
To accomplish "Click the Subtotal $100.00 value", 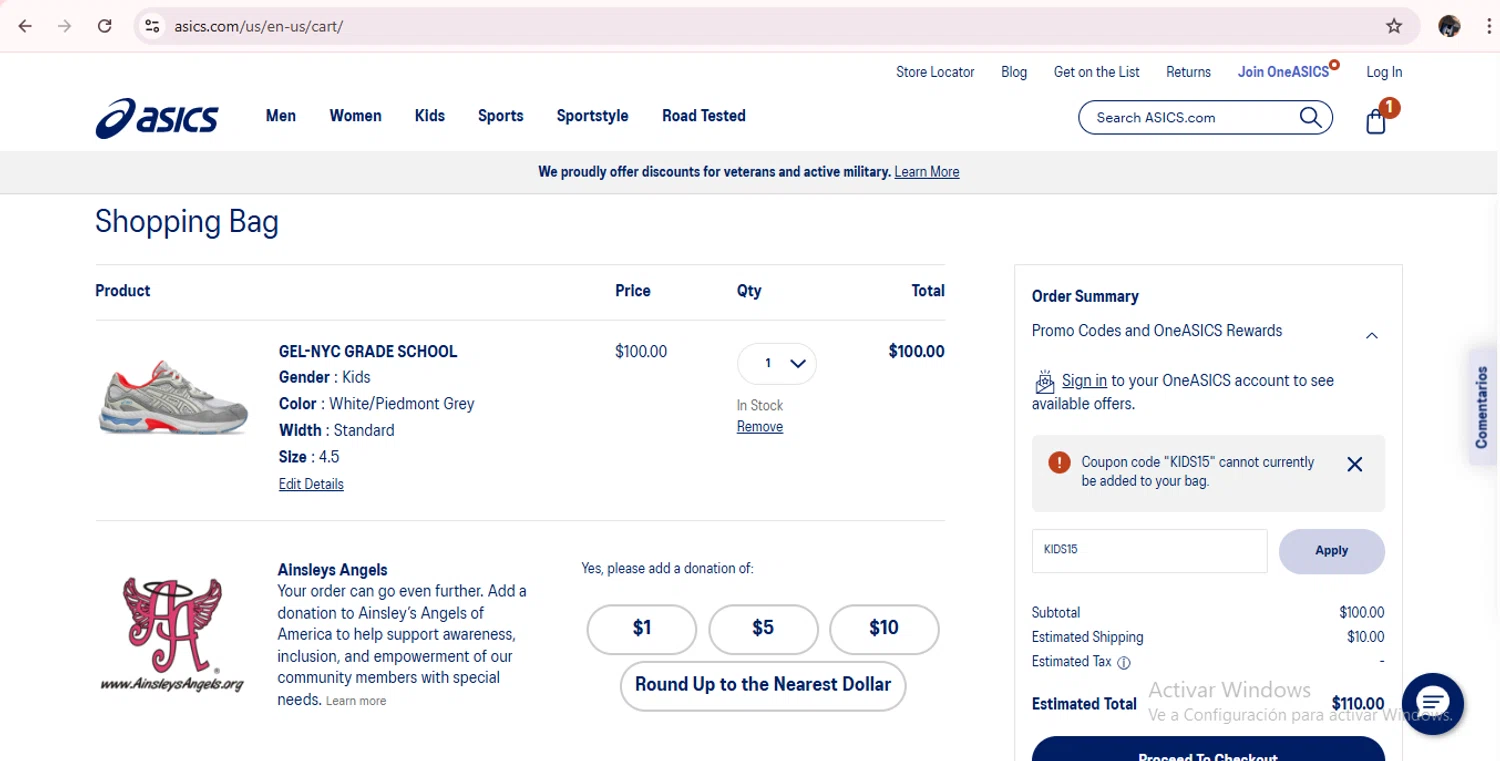I will pyautogui.click(x=1362, y=613).
